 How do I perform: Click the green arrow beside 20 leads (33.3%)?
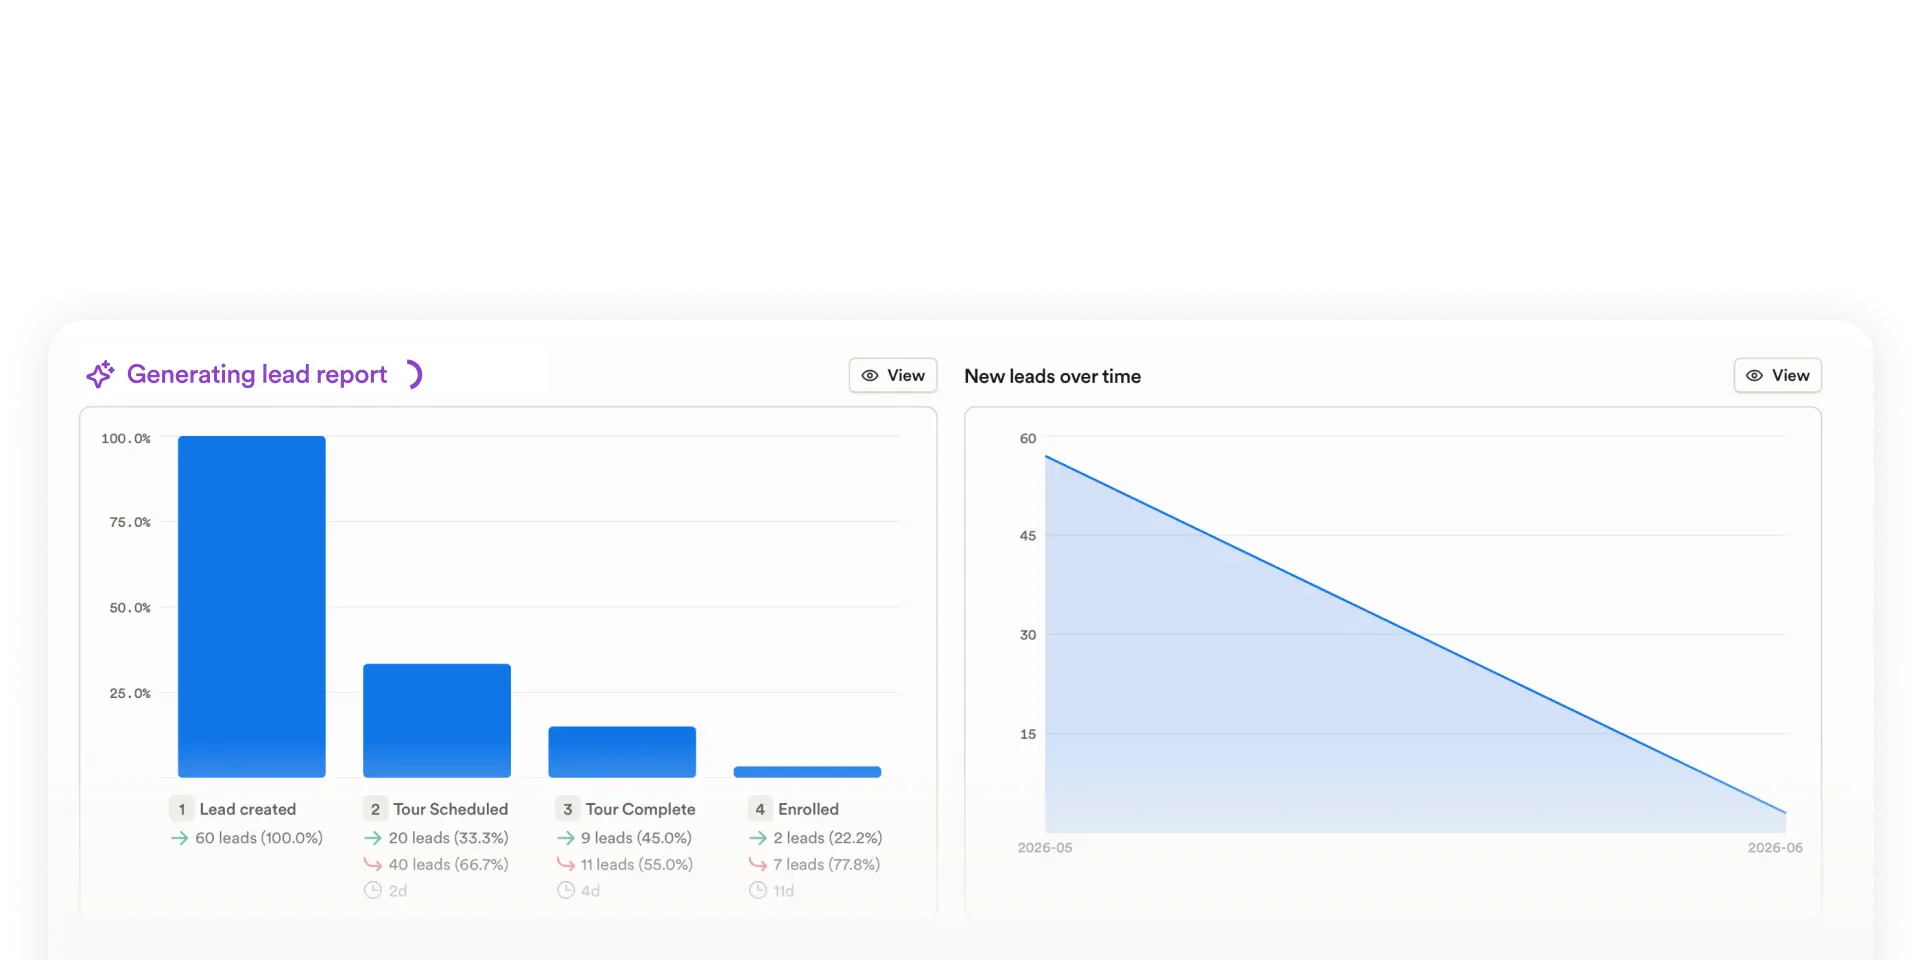[373, 838]
